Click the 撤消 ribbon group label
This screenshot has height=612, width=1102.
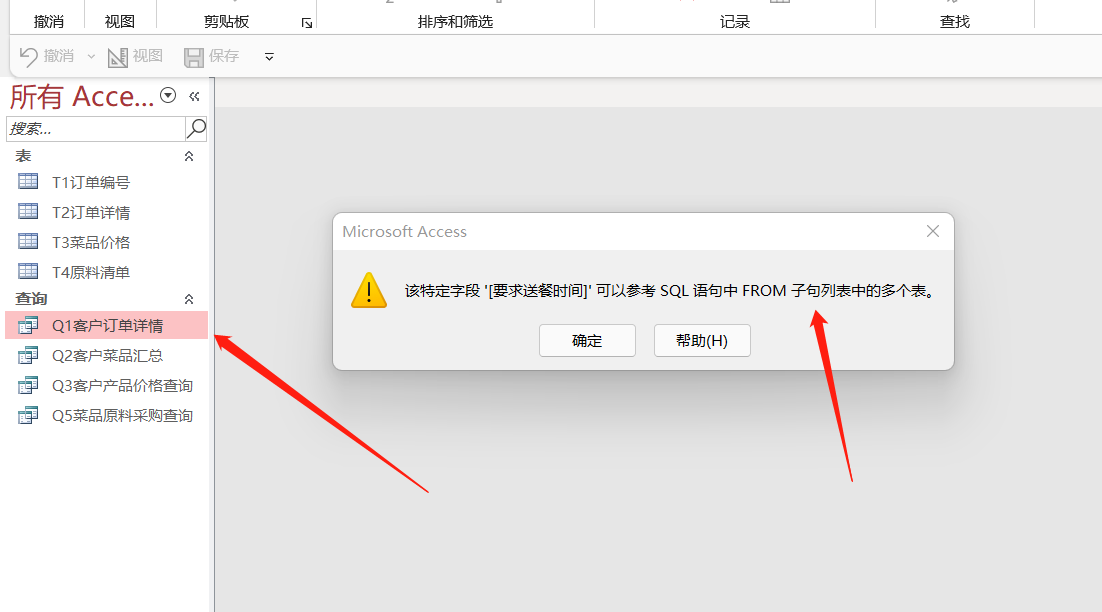click(48, 22)
